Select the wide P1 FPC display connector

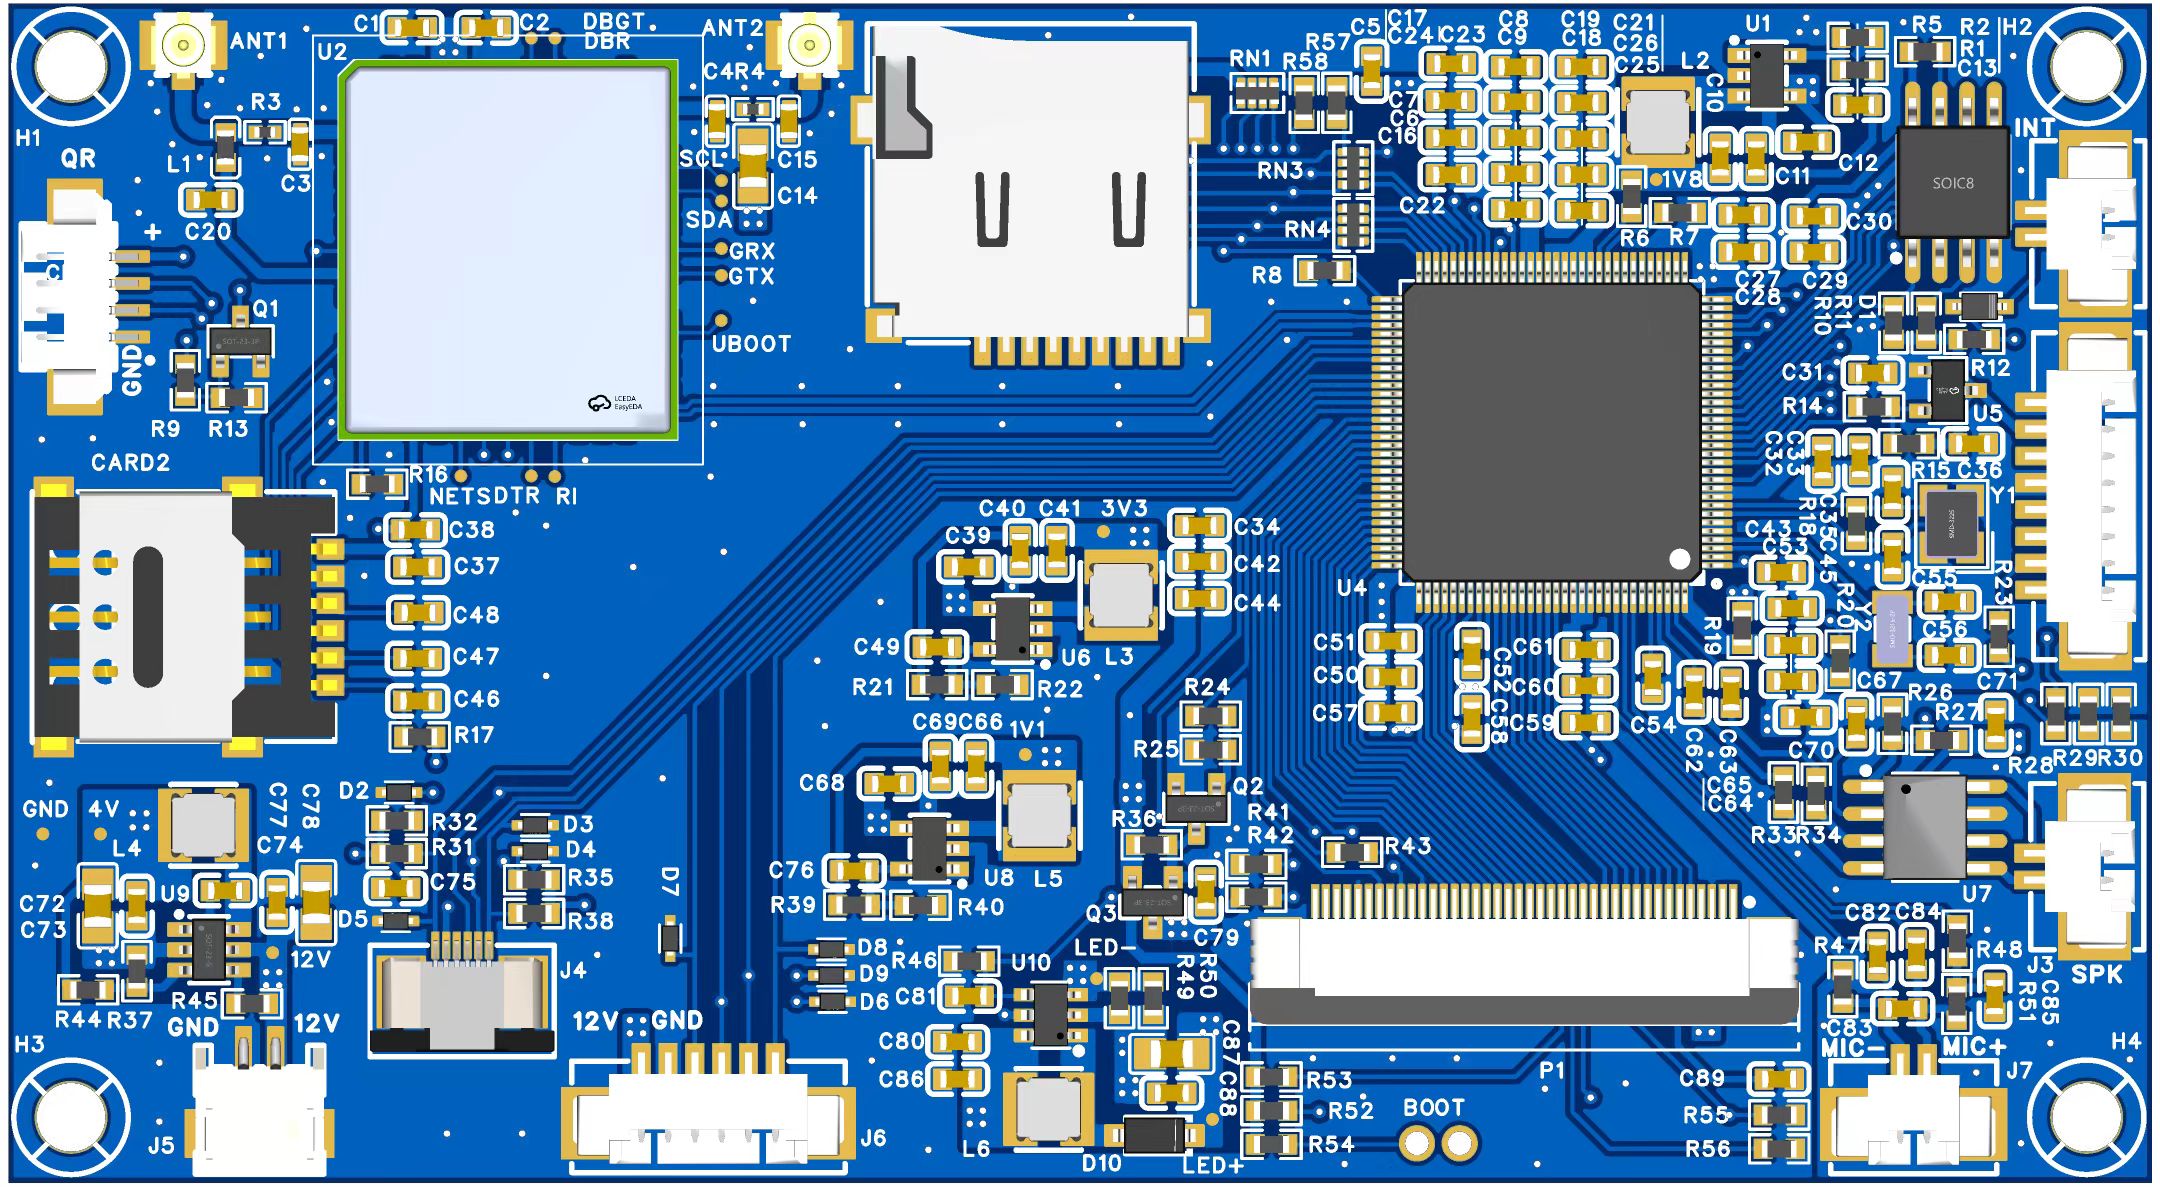[x=1523, y=955]
